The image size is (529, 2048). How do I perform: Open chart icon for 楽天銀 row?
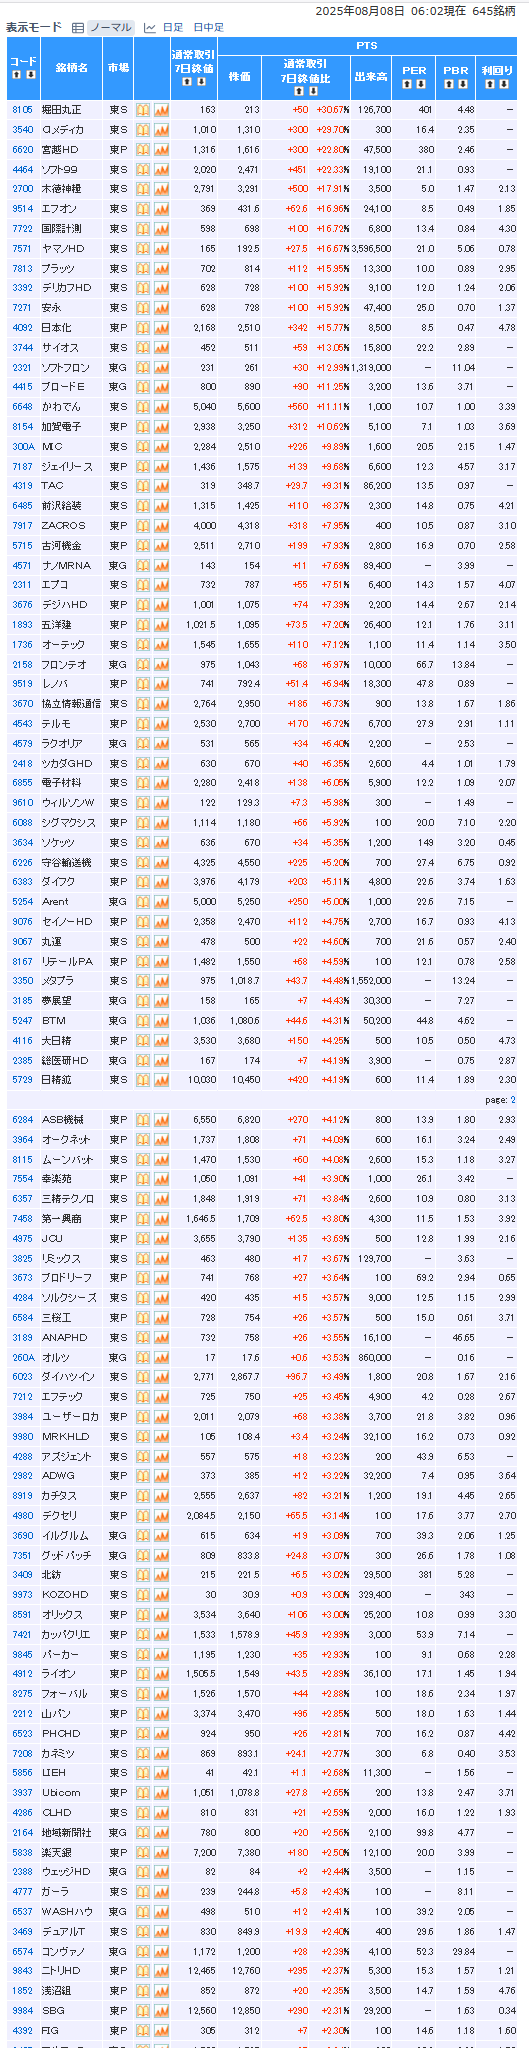161,1853
